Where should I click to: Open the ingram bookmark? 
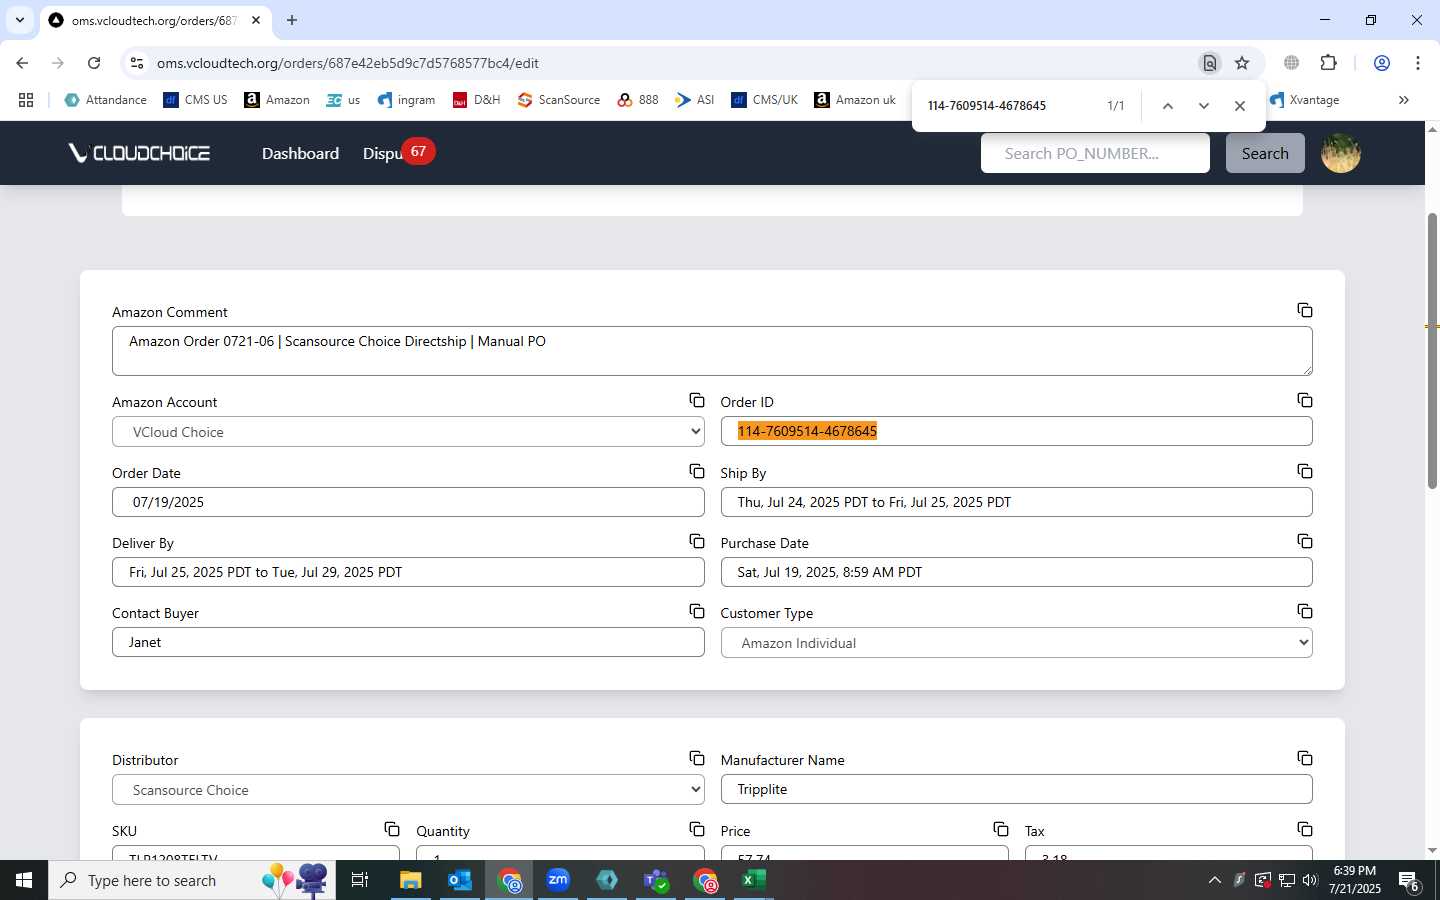(x=406, y=100)
